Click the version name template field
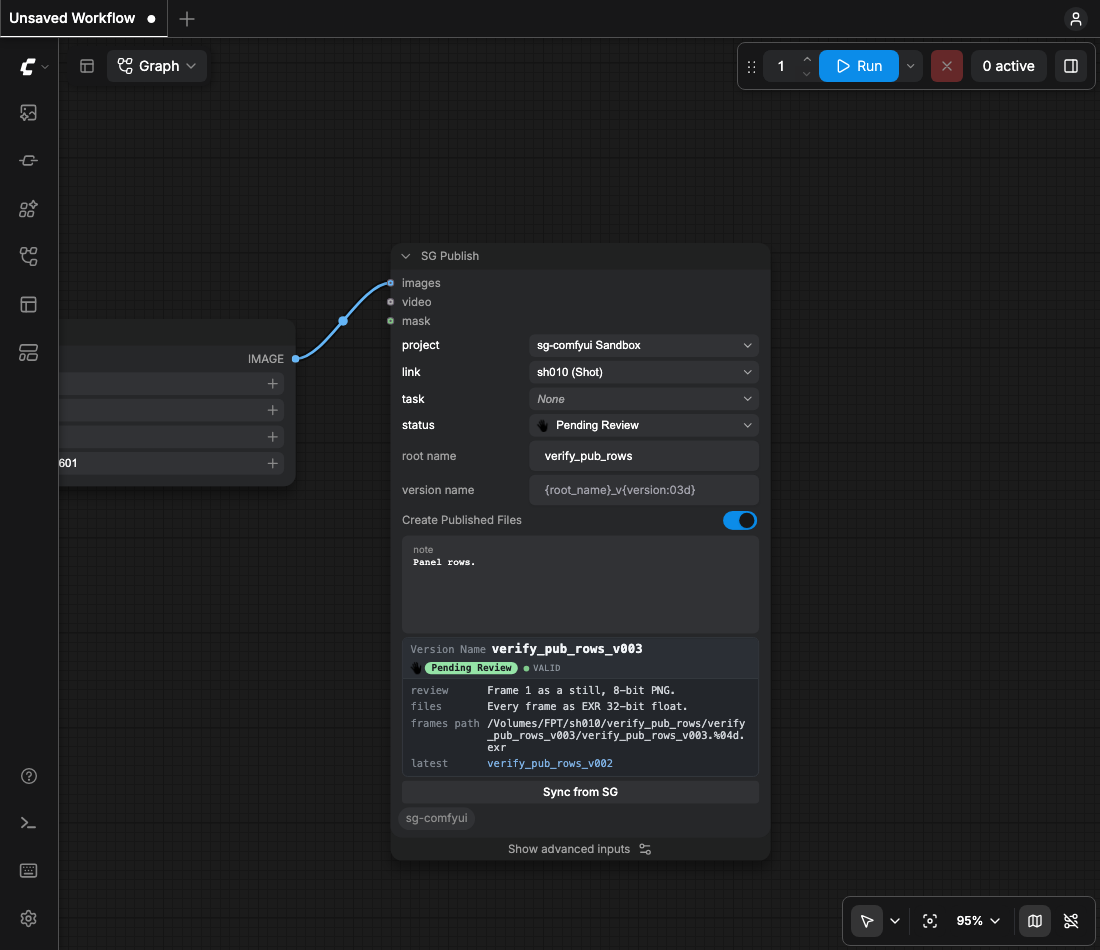 coord(643,490)
